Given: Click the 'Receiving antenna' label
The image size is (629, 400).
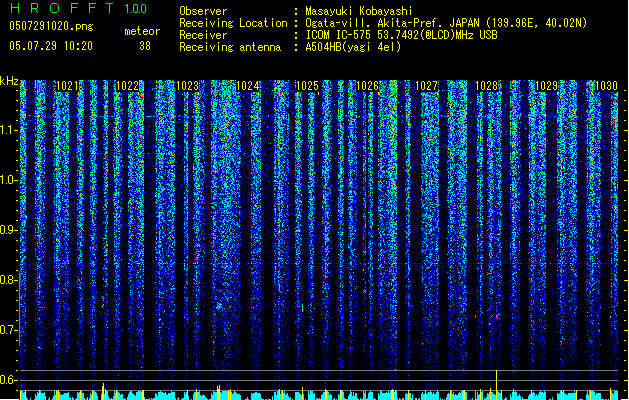Looking at the screenshot, I should click(230, 47).
